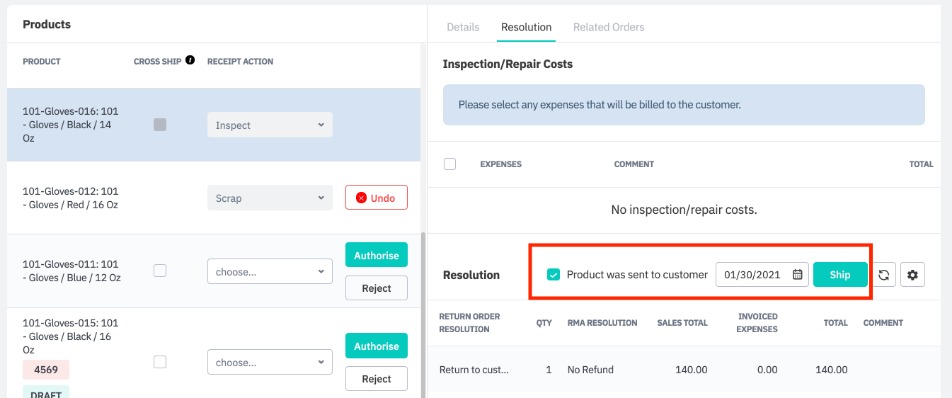
Task: Select the 101-Gloves-012 product text
Action: click(x=70, y=198)
